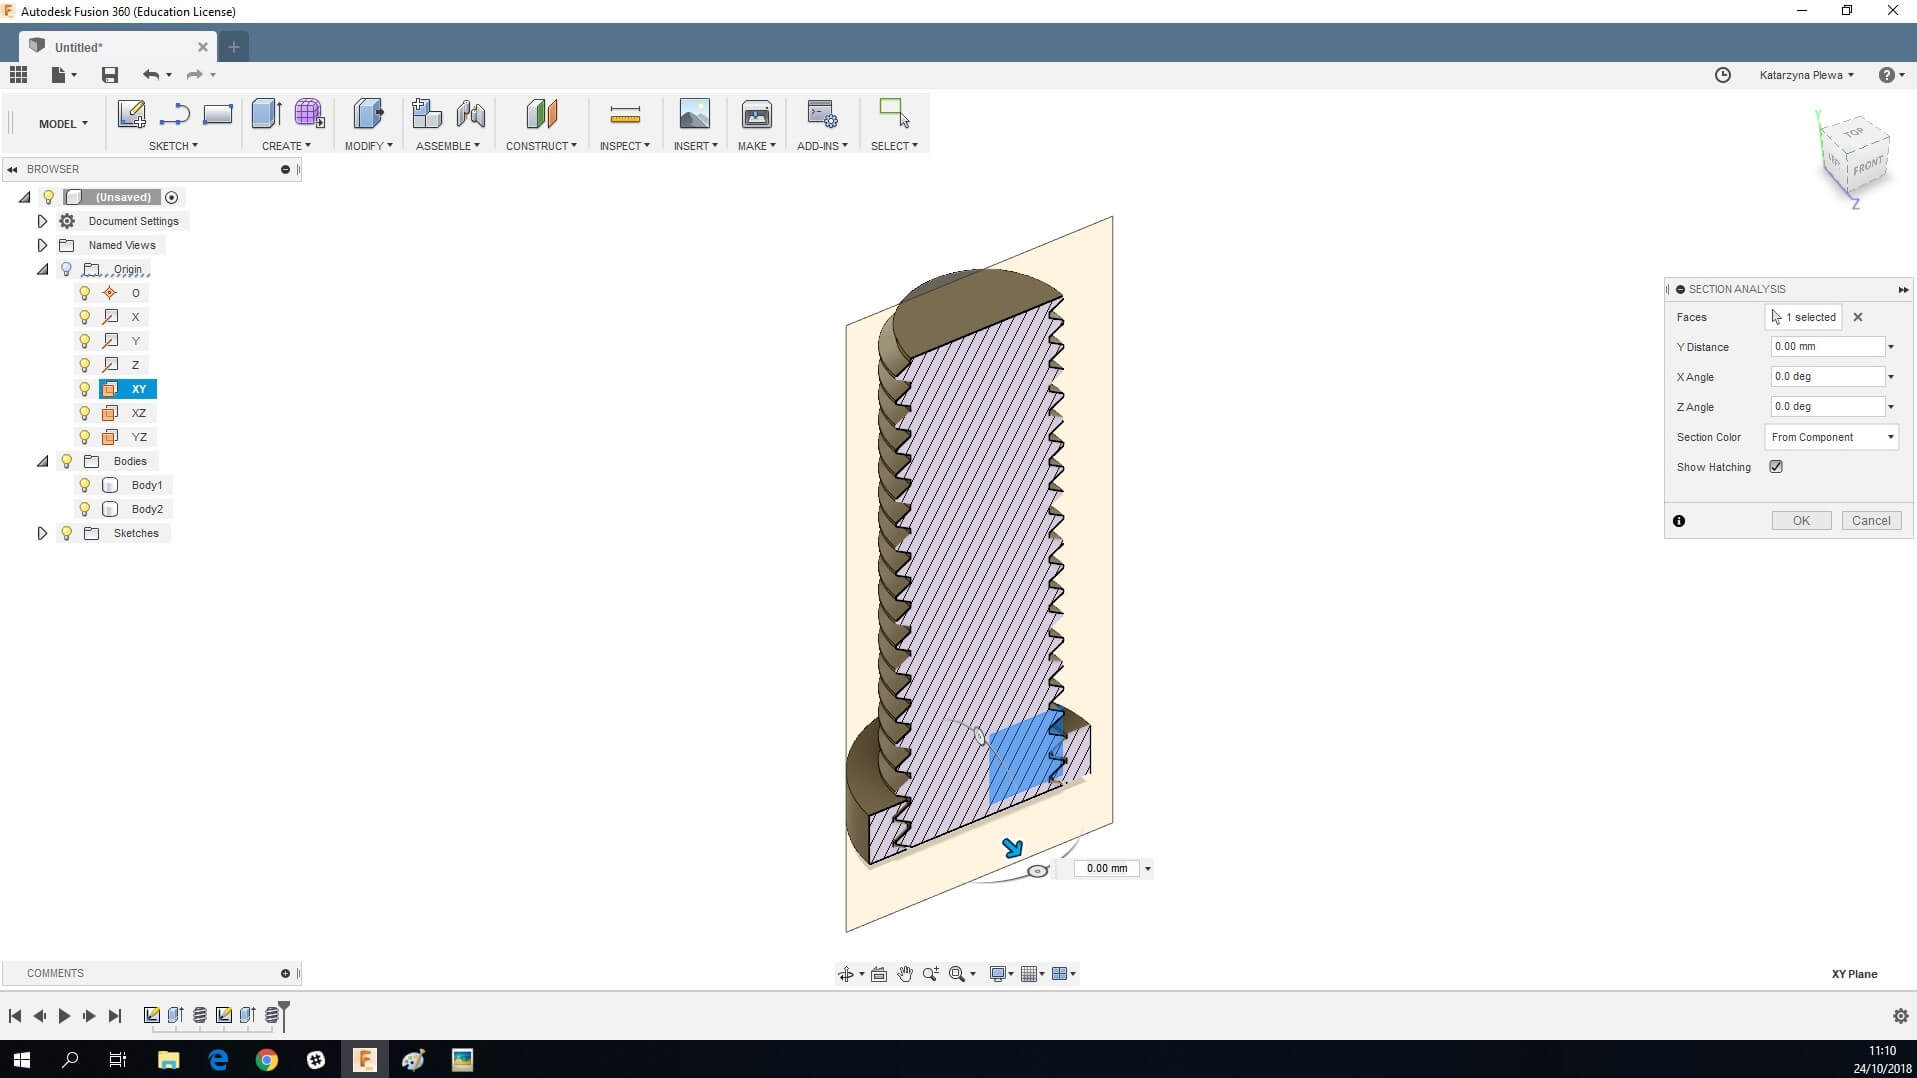This screenshot has height=1078, width=1917.
Task: Click the Press Pull modify icon
Action: pyautogui.click(x=368, y=114)
